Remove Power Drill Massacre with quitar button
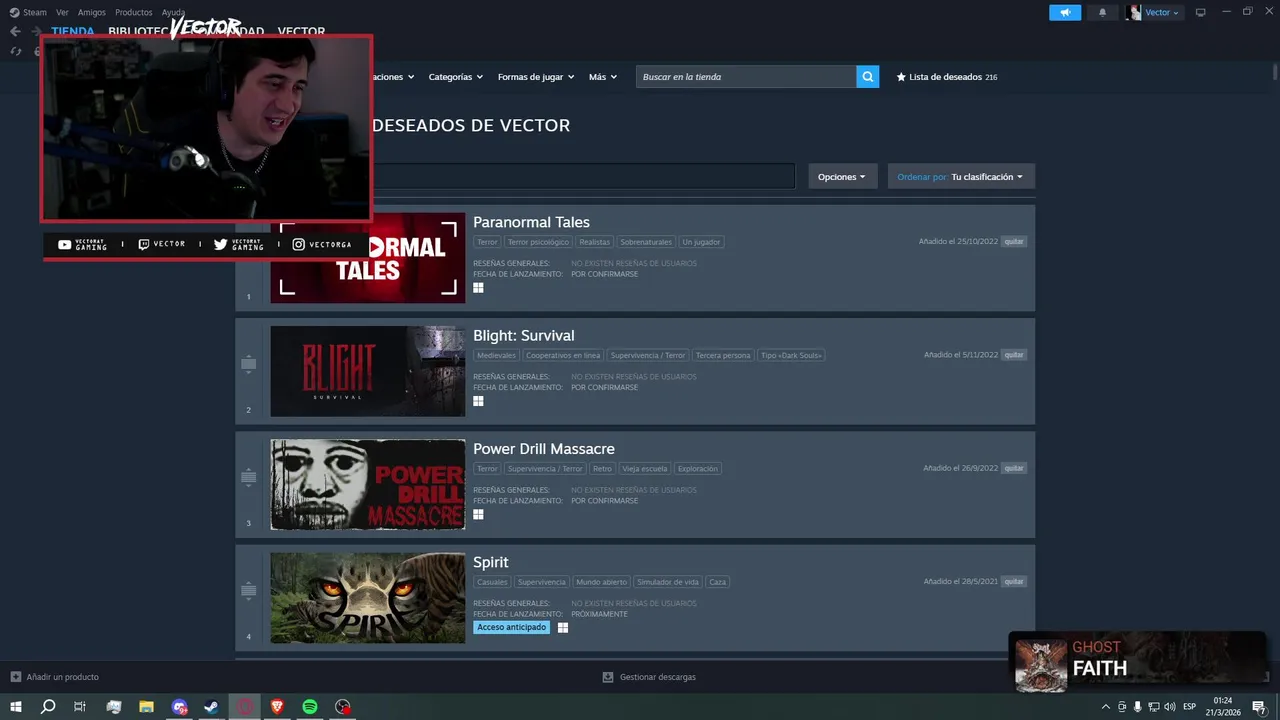Viewport: 1280px width, 720px height. click(x=1014, y=468)
